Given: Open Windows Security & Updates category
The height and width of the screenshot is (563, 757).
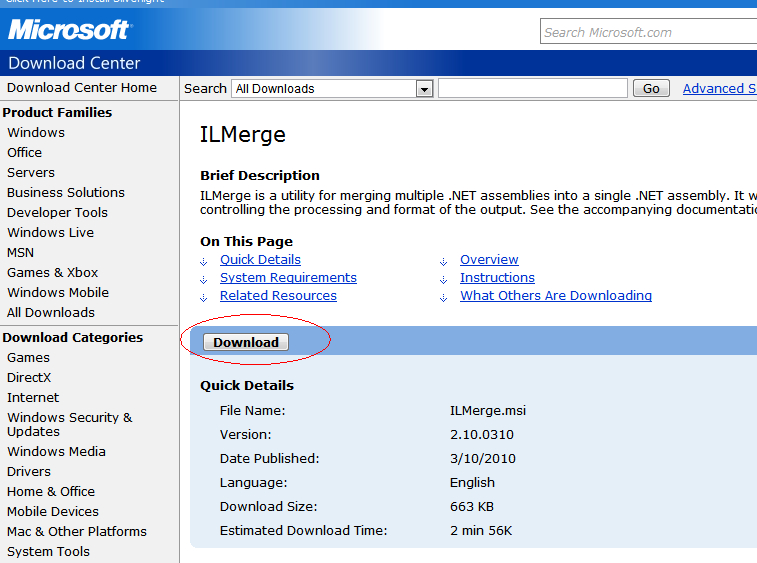Looking at the screenshot, I should [70, 424].
